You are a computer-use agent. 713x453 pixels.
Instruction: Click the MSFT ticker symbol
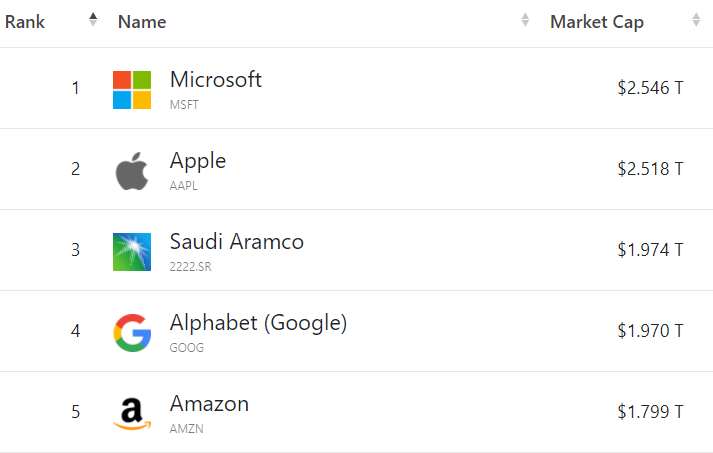(184, 105)
